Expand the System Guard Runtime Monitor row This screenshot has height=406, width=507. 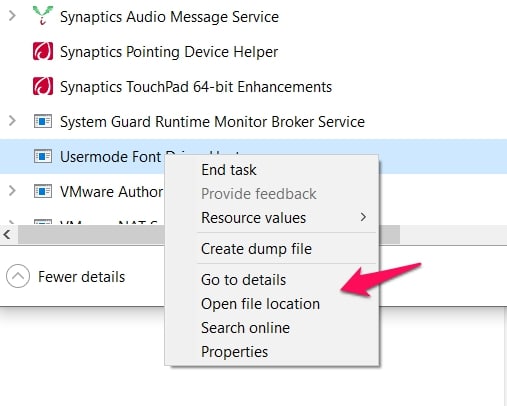click(12, 121)
